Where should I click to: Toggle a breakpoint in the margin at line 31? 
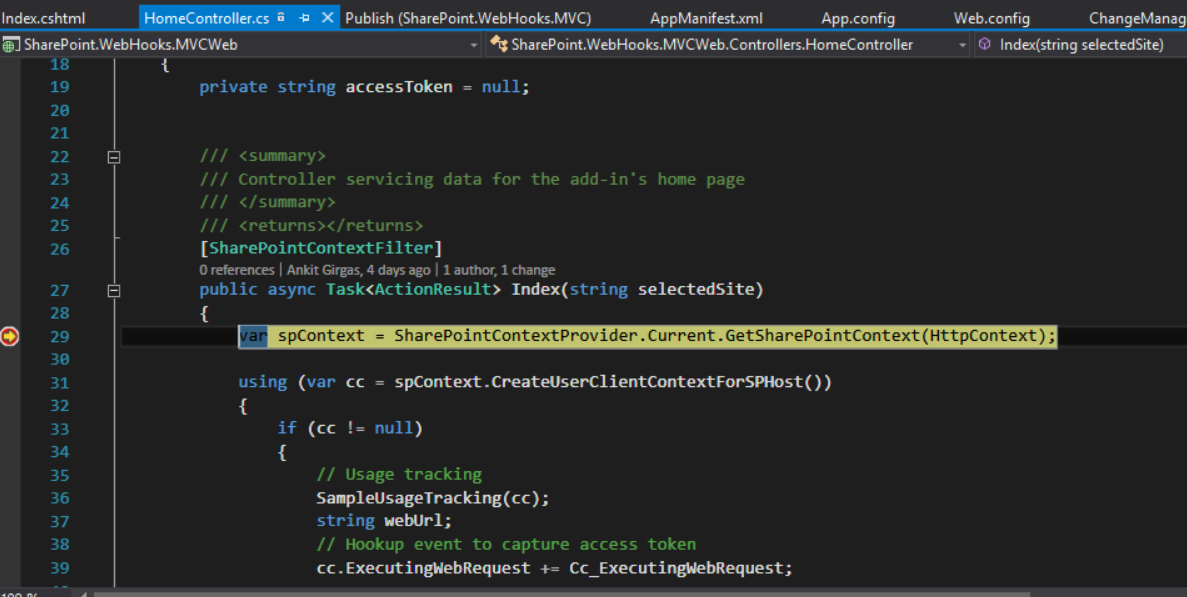point(10,382)
